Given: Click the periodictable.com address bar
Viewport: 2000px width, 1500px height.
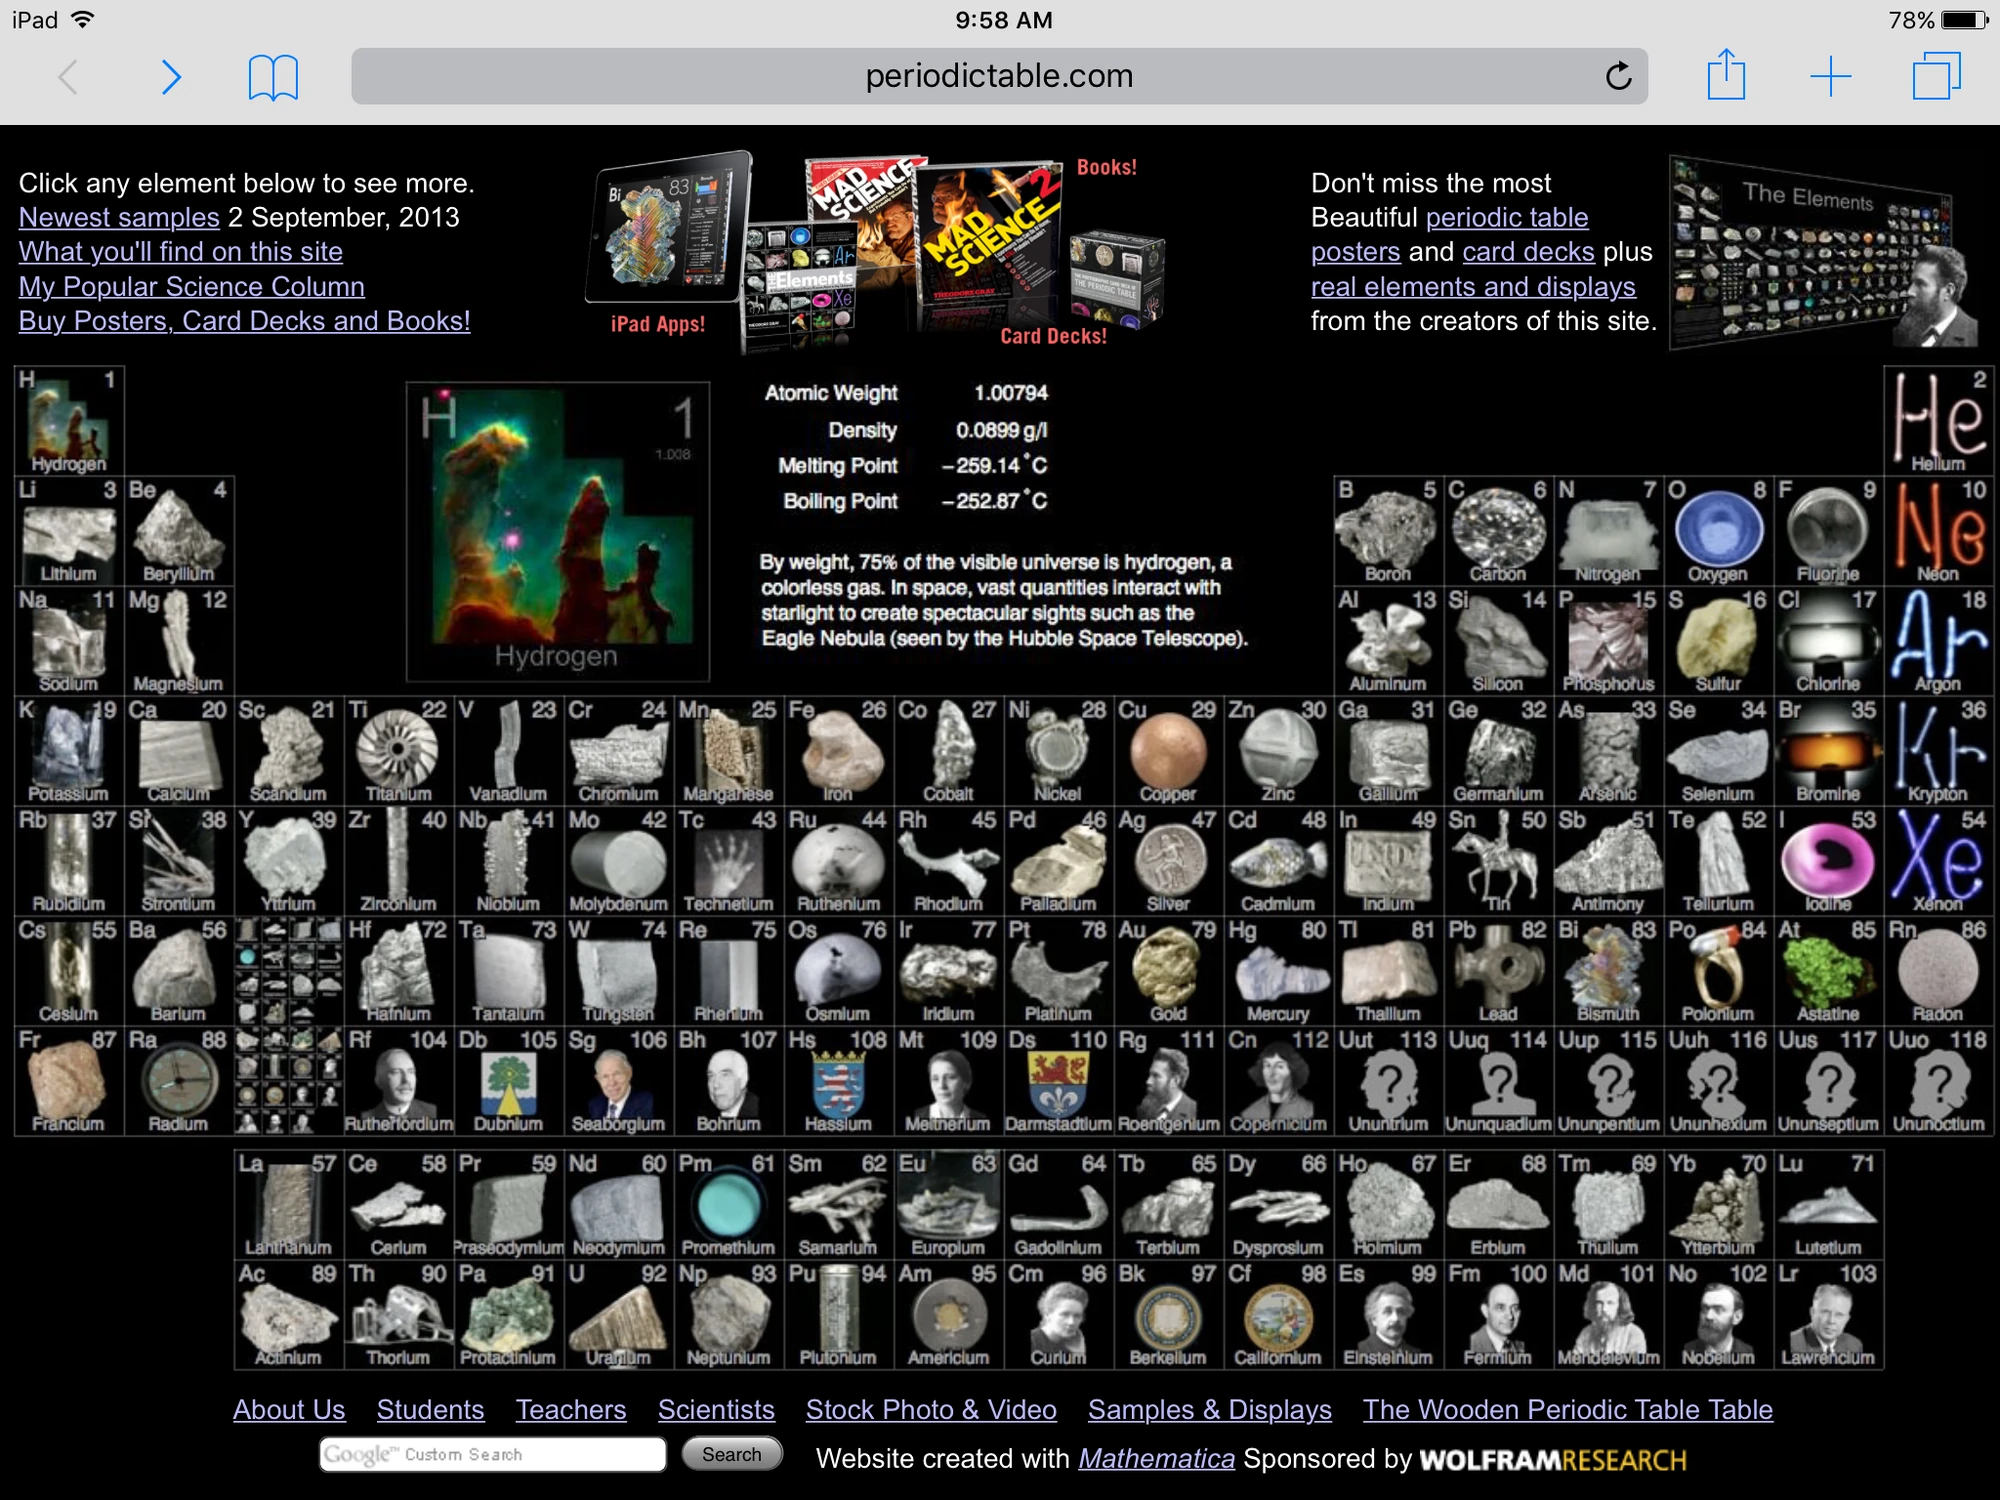Looking at the screenshot, I should 999,75.
